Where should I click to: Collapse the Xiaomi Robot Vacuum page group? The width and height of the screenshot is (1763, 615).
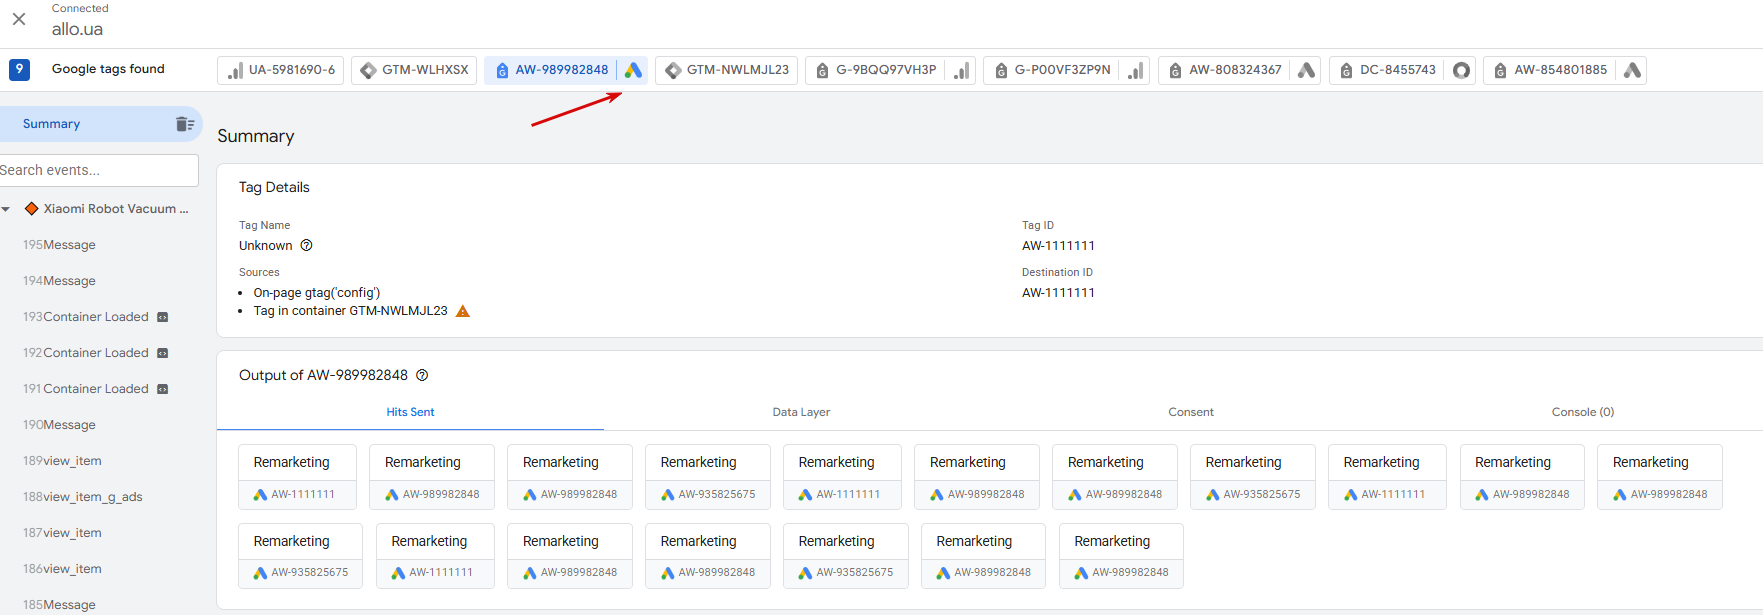(6, 209)
